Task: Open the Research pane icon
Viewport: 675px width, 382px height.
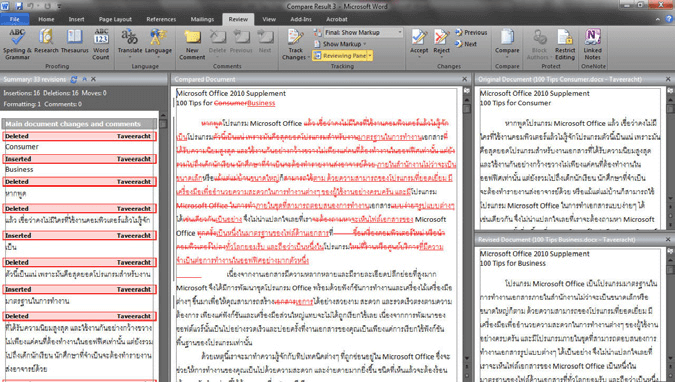Action: [46, 40]
